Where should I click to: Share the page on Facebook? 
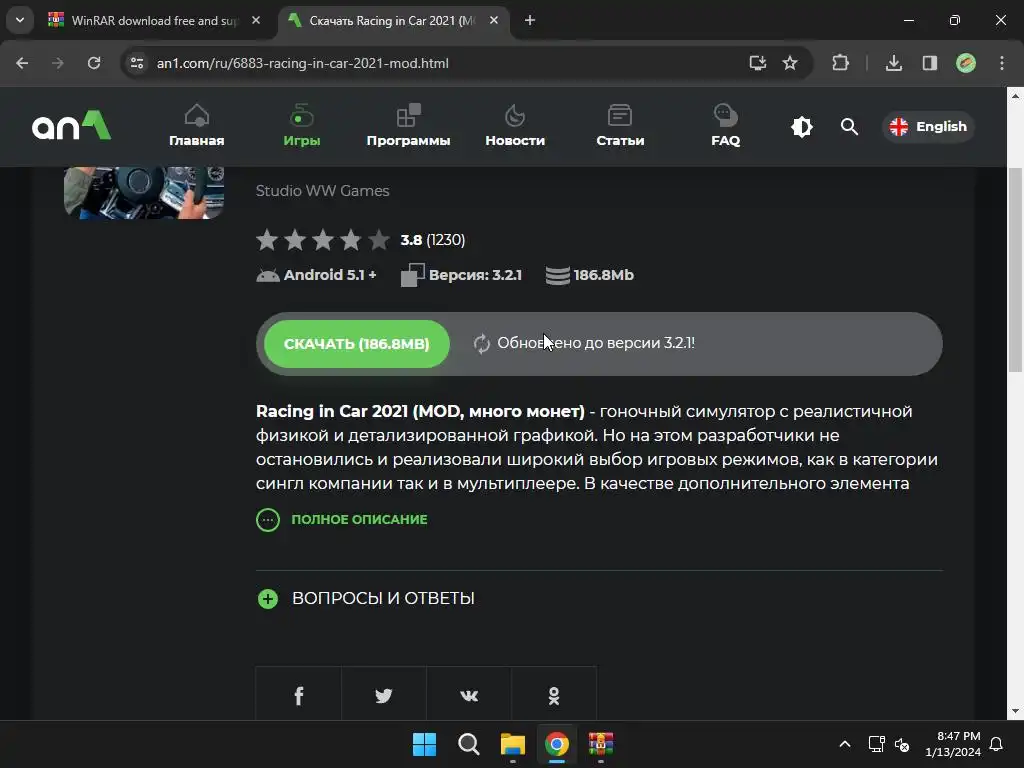[298, 695]
